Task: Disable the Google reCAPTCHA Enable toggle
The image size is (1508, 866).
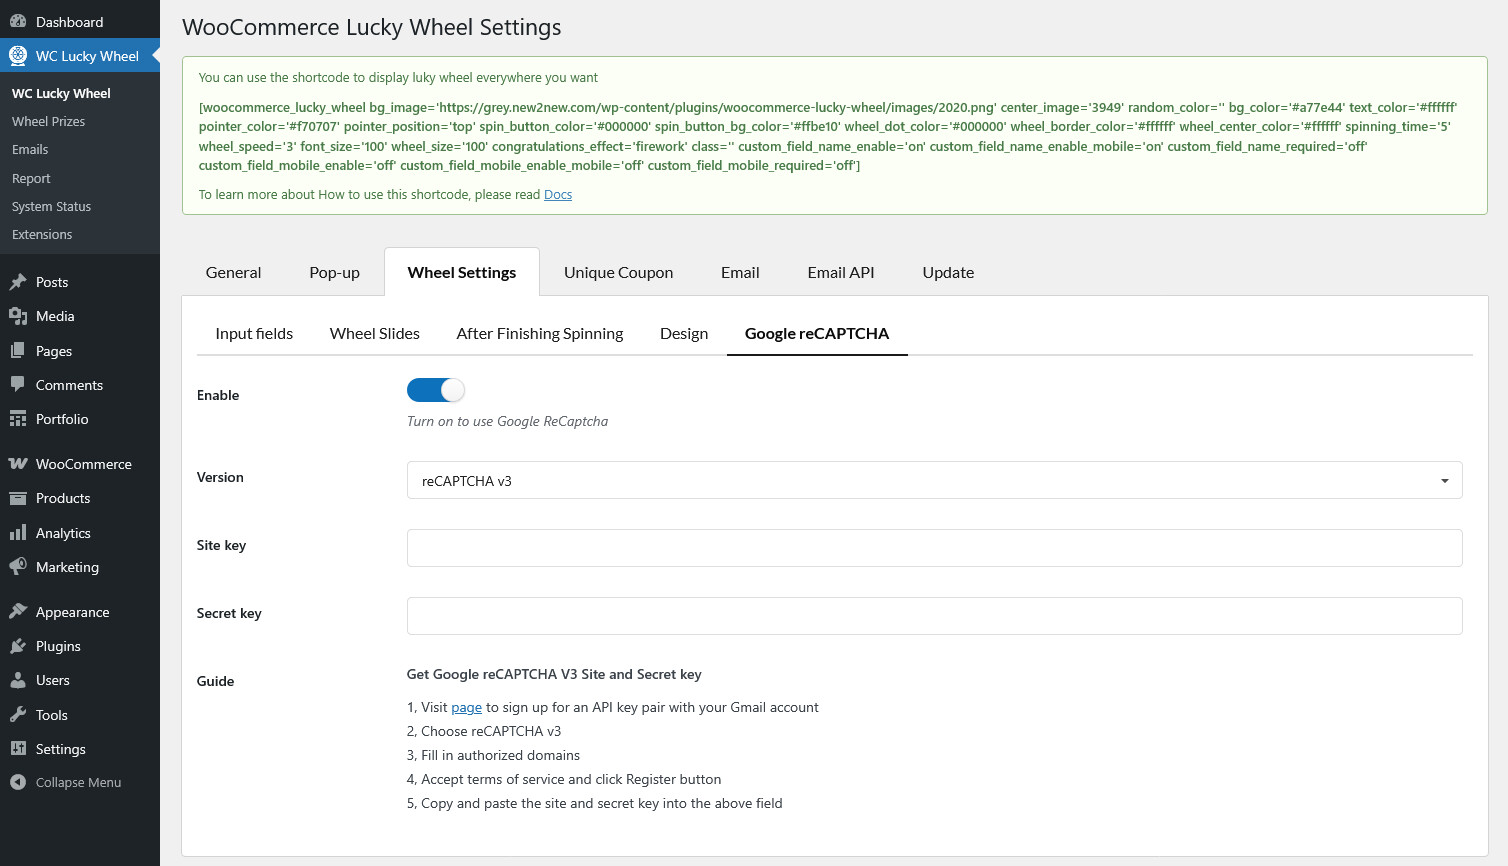Action: point(435,390)
